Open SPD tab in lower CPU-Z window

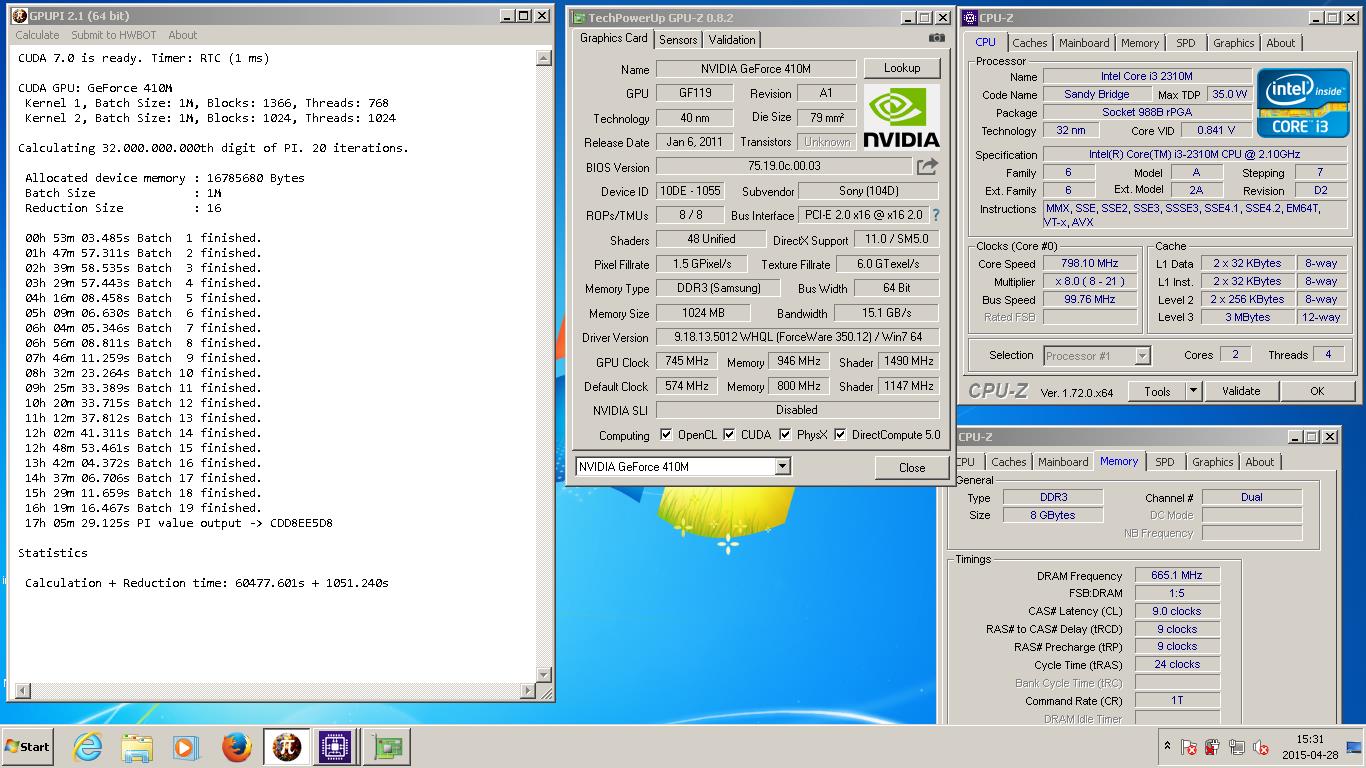coord(1165,462)
